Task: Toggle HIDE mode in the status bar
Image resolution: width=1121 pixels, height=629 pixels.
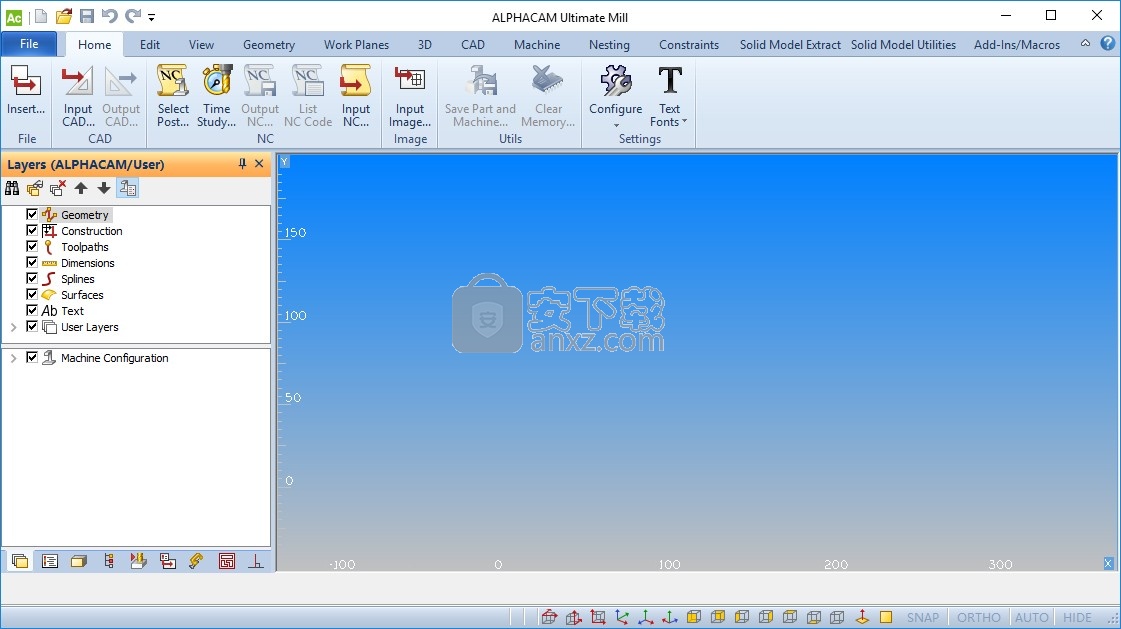Action: [x=1077, y=618]
